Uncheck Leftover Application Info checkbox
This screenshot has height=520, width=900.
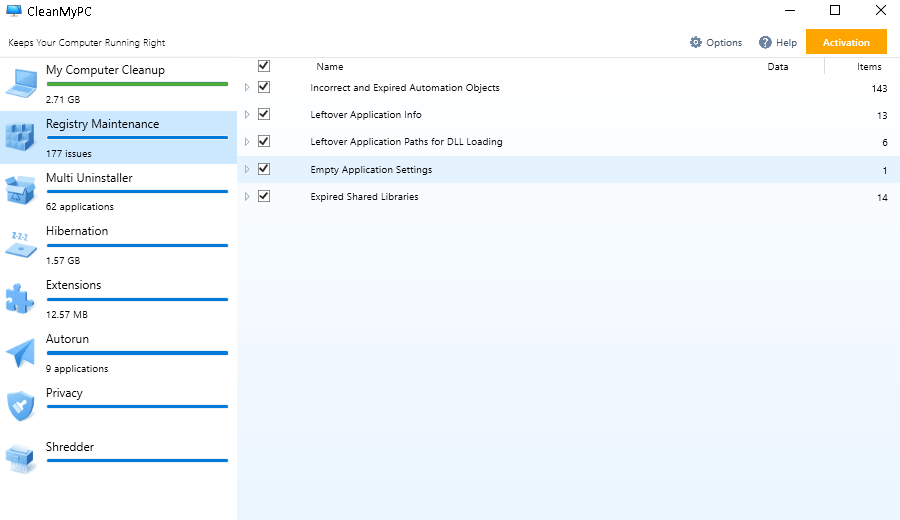pos(264,114)
